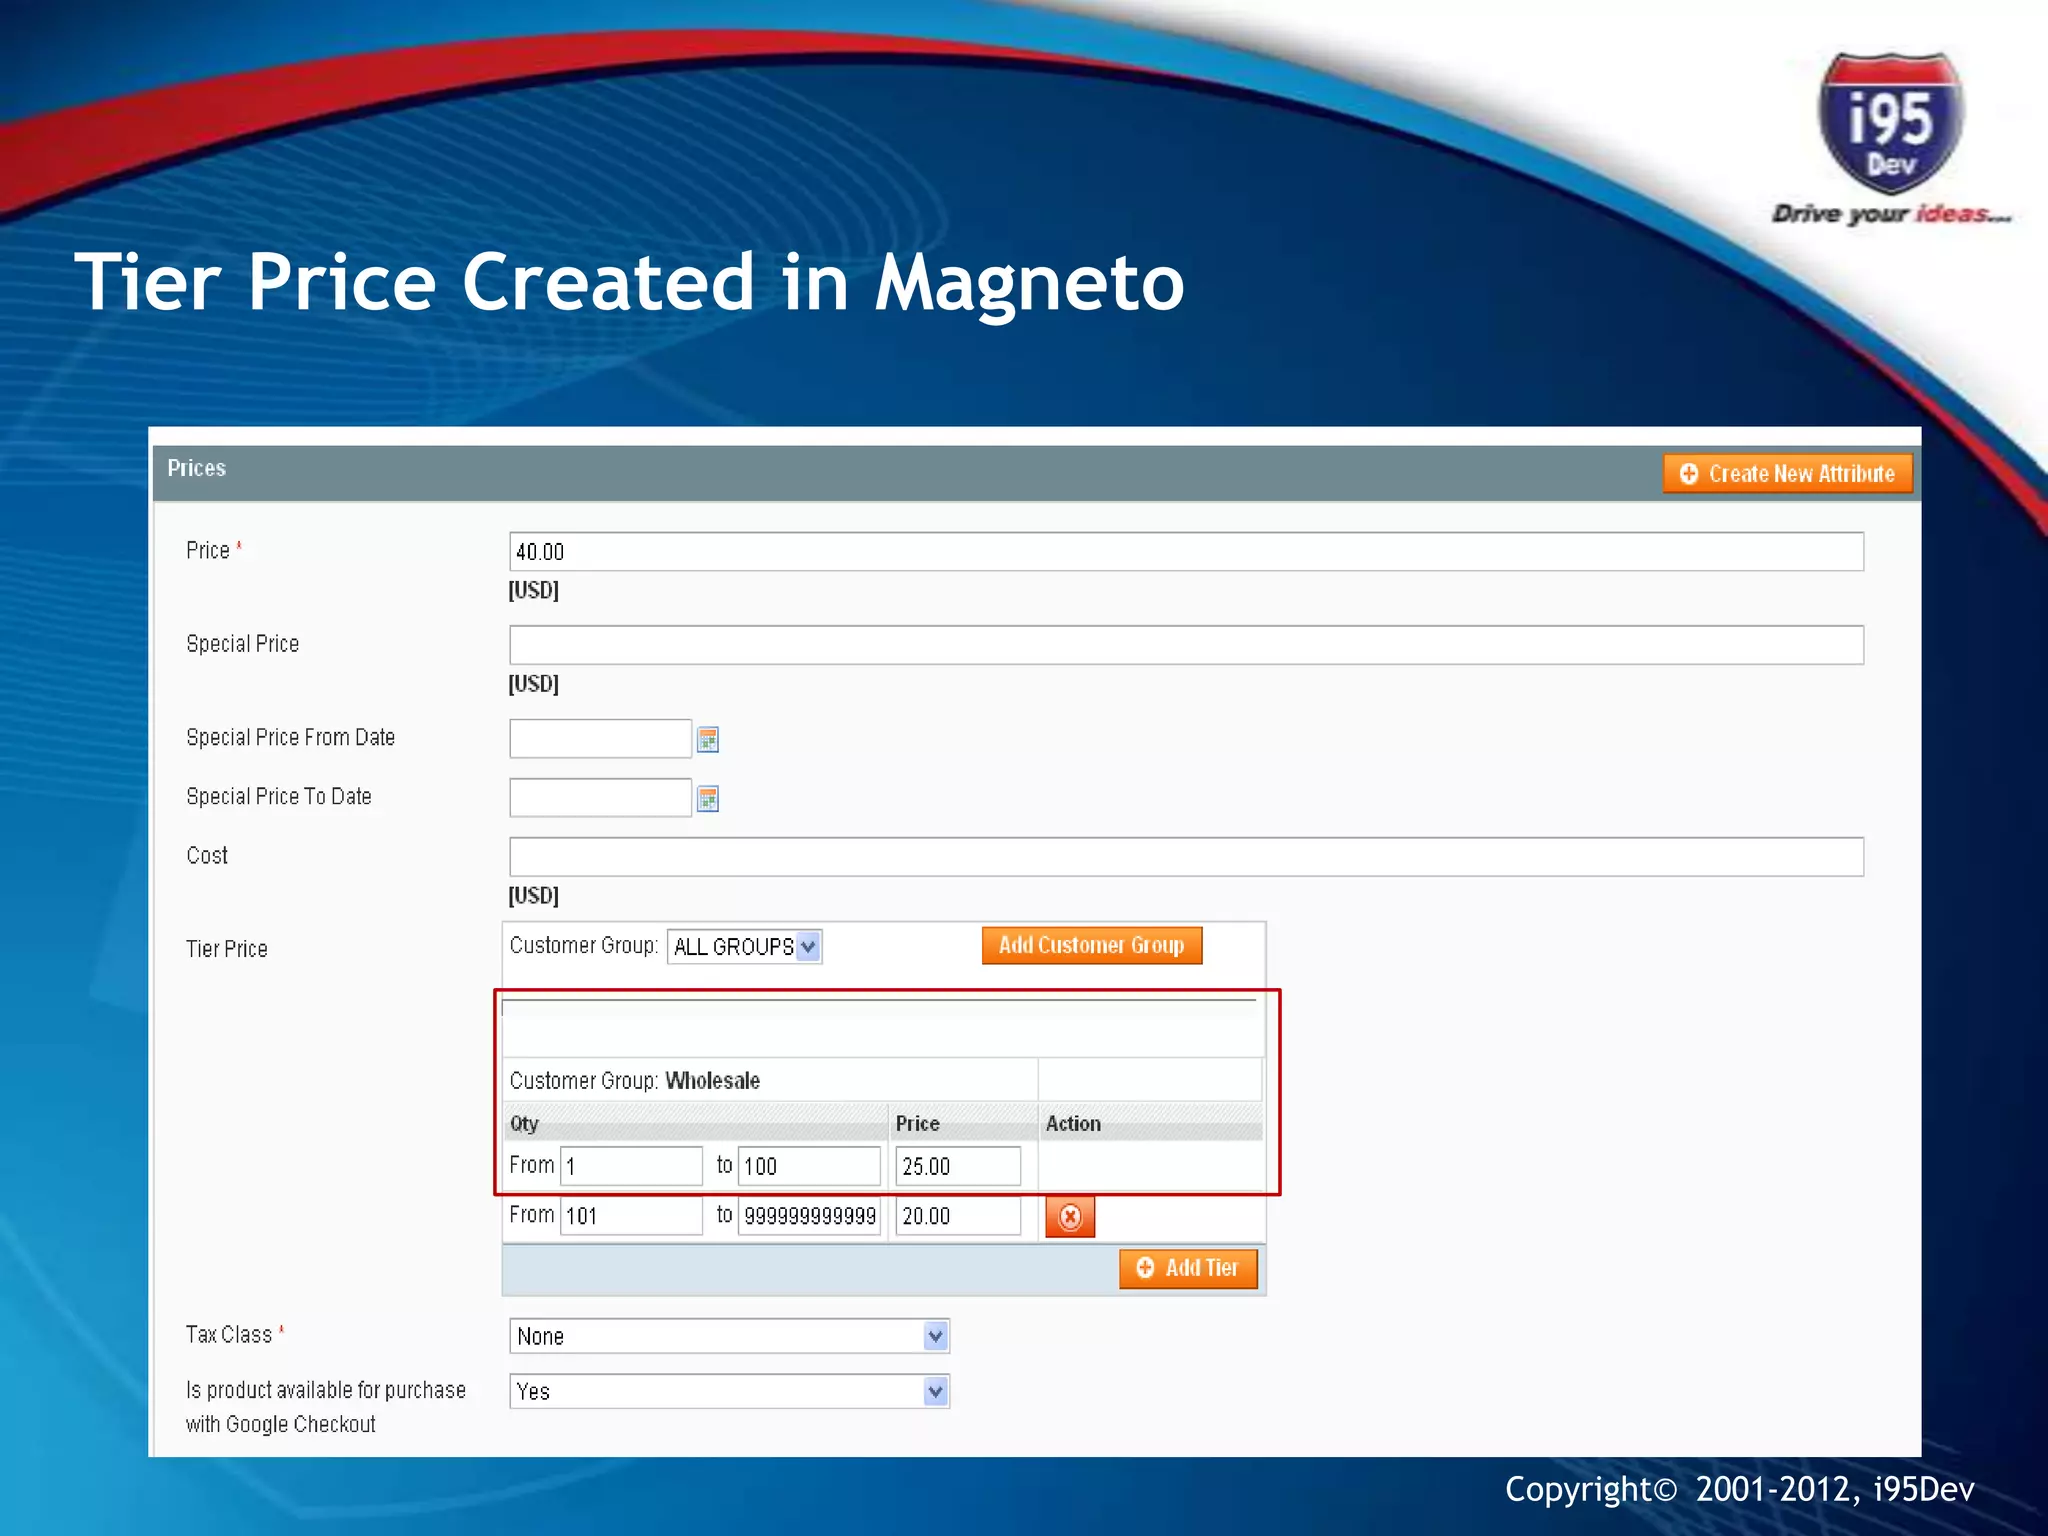Click the Special Price From Date field
This screenshot has width=2048, height=1536.
(x=601, y=739)
